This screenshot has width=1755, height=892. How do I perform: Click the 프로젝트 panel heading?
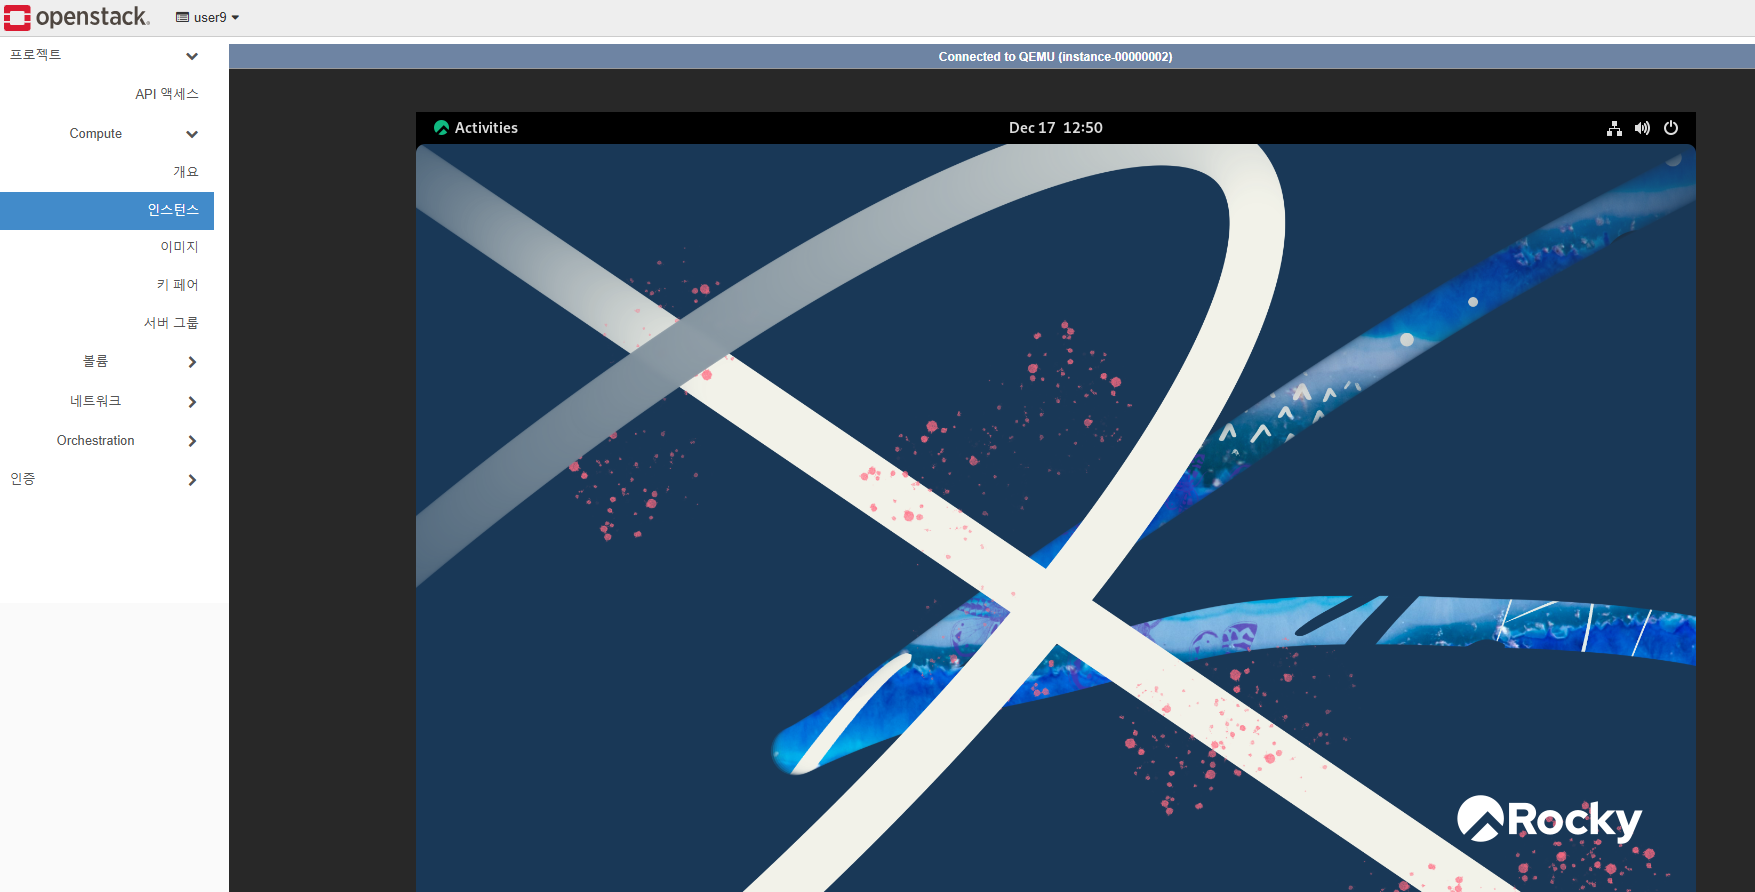click(x=36, y=55)
